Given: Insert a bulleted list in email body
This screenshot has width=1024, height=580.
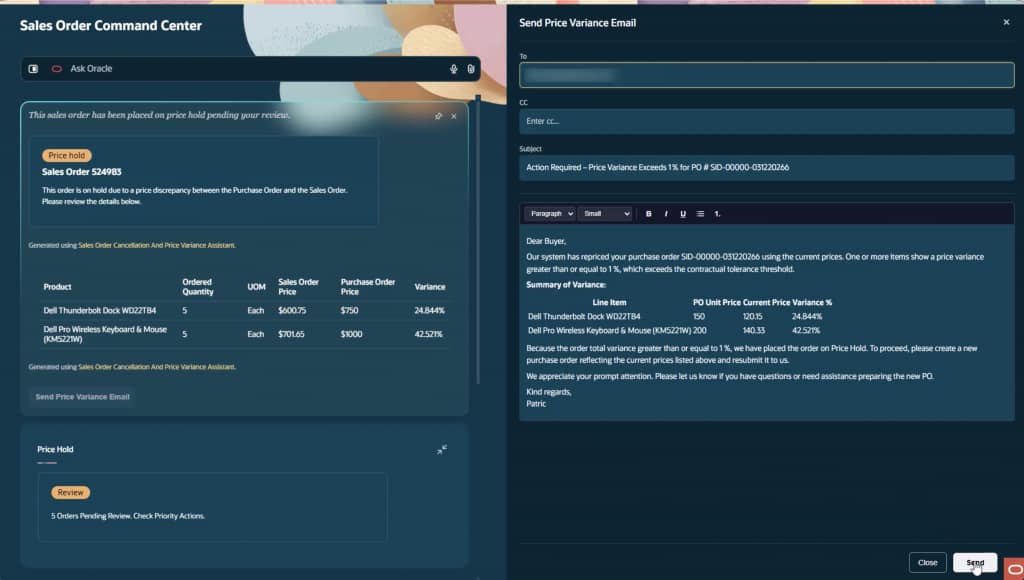Looking at the screenshot, I should pos(700,214).
